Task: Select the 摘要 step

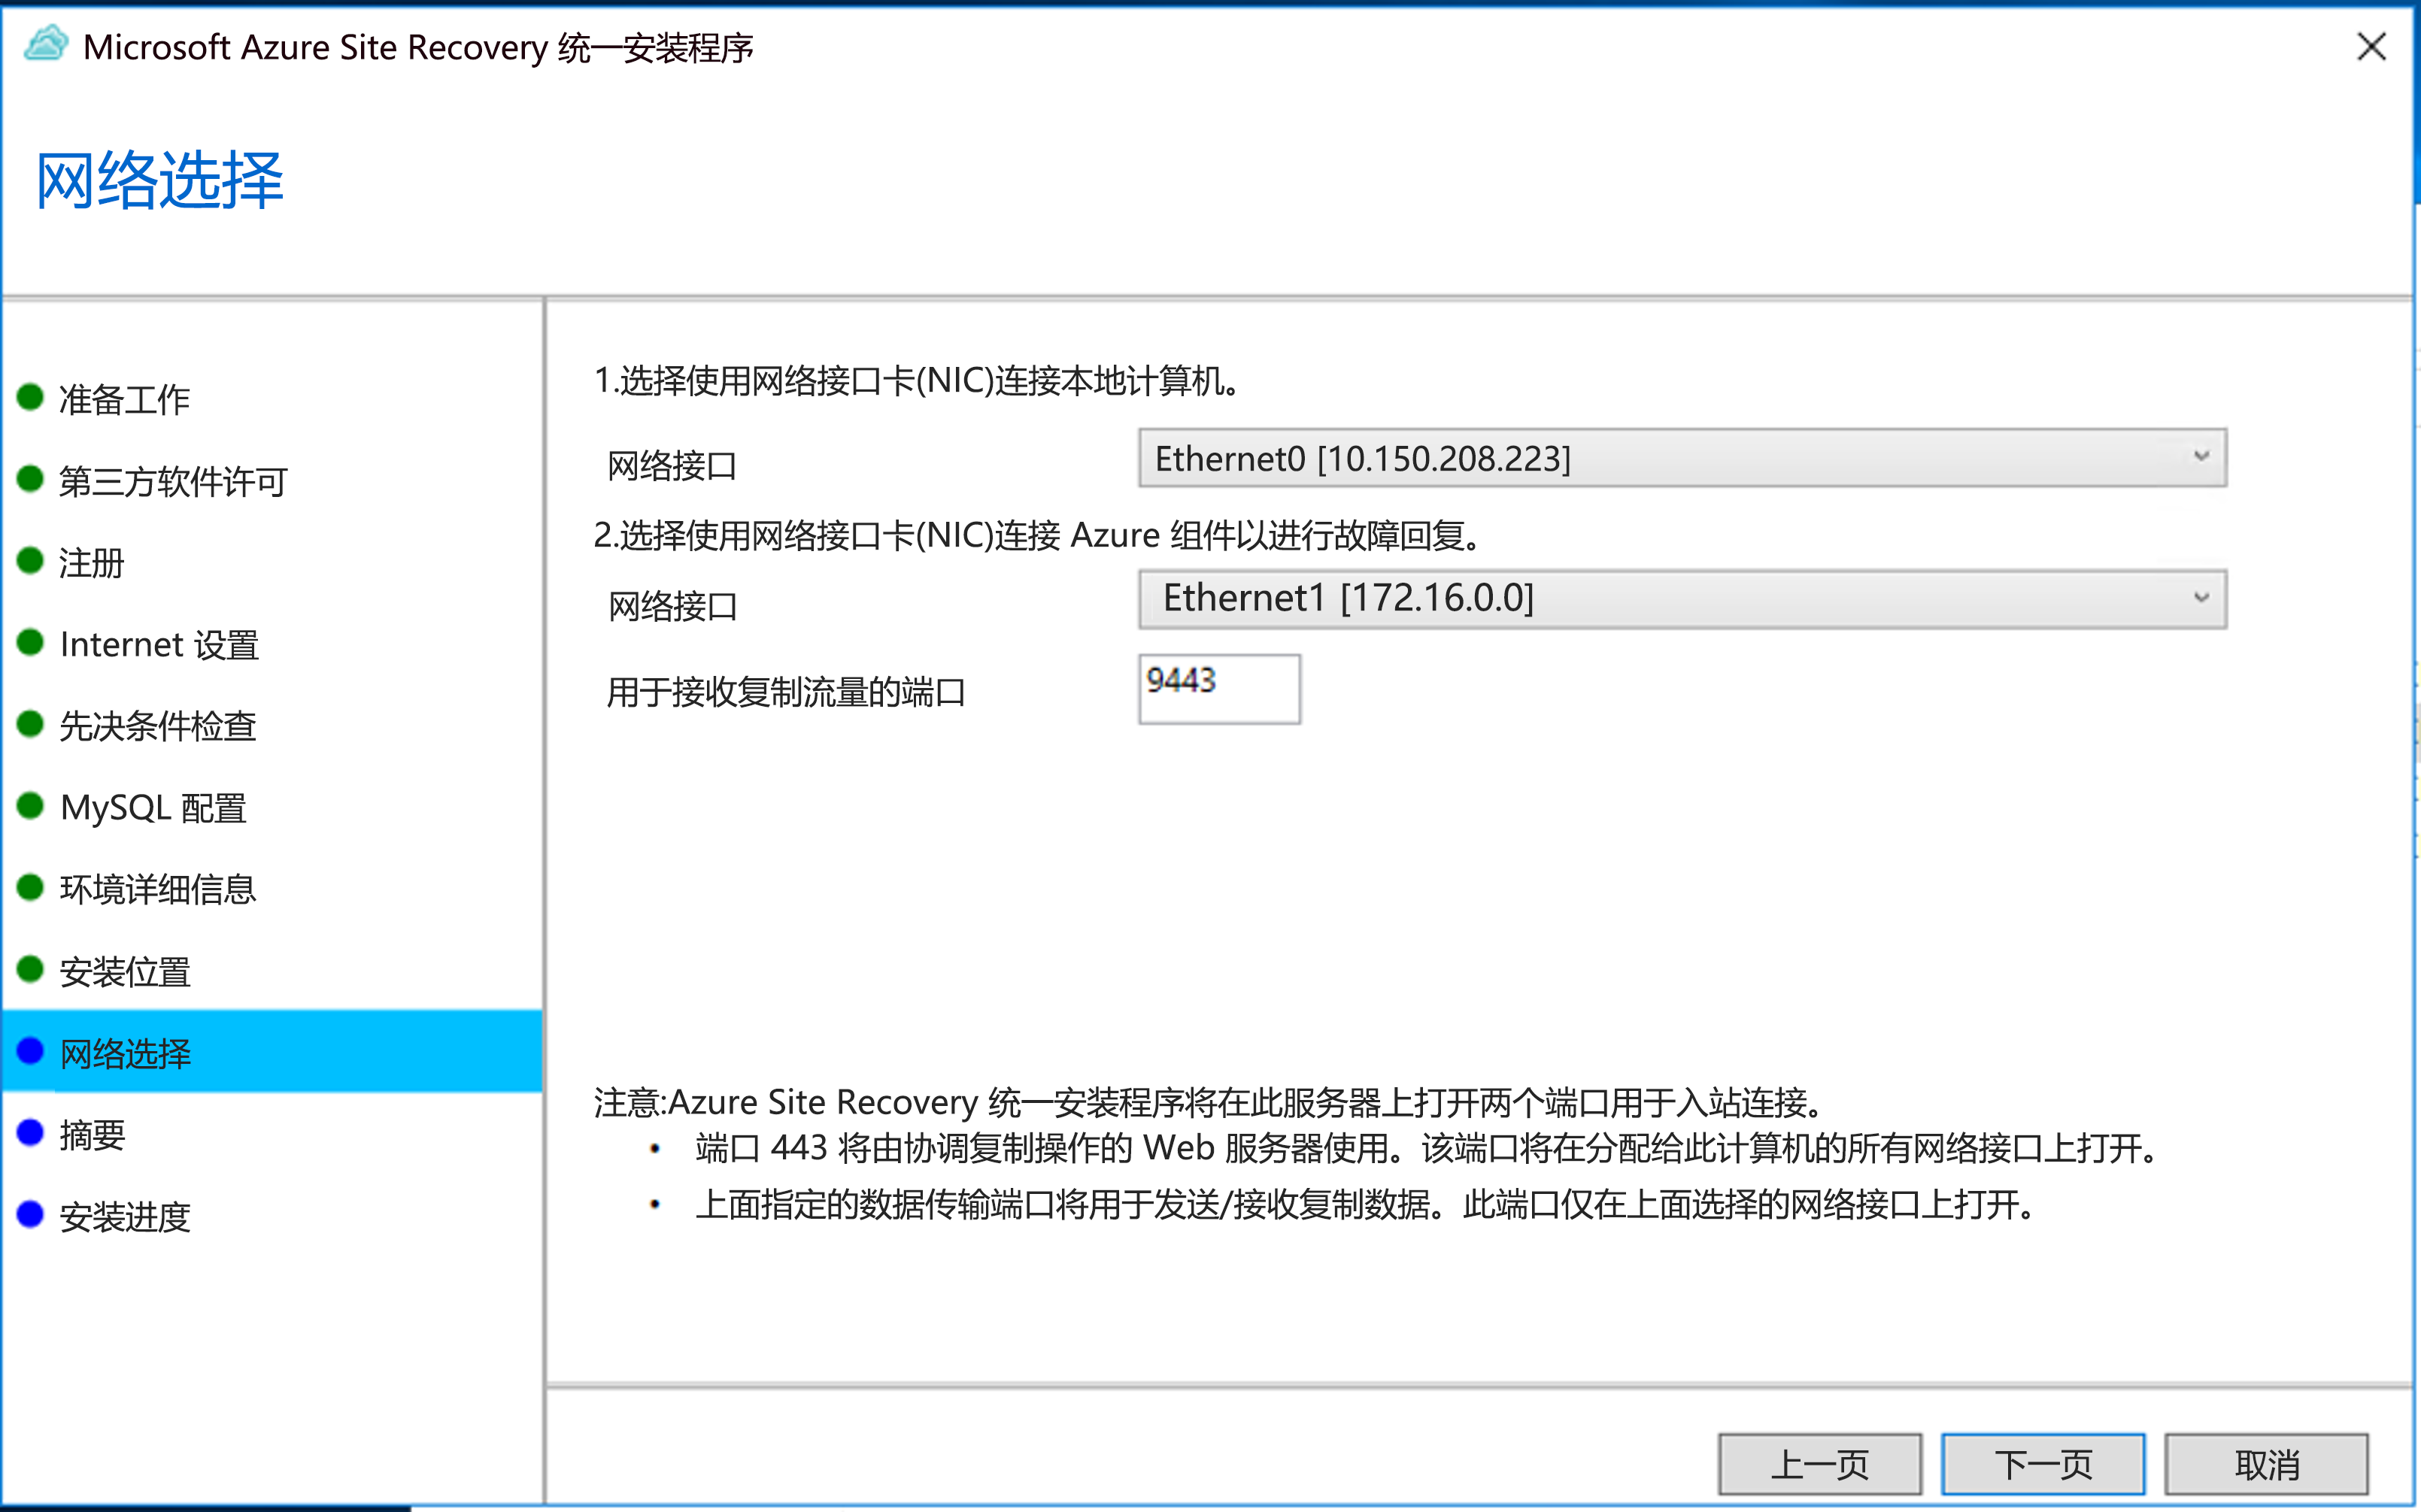Action: click(x=92, y=1135)
